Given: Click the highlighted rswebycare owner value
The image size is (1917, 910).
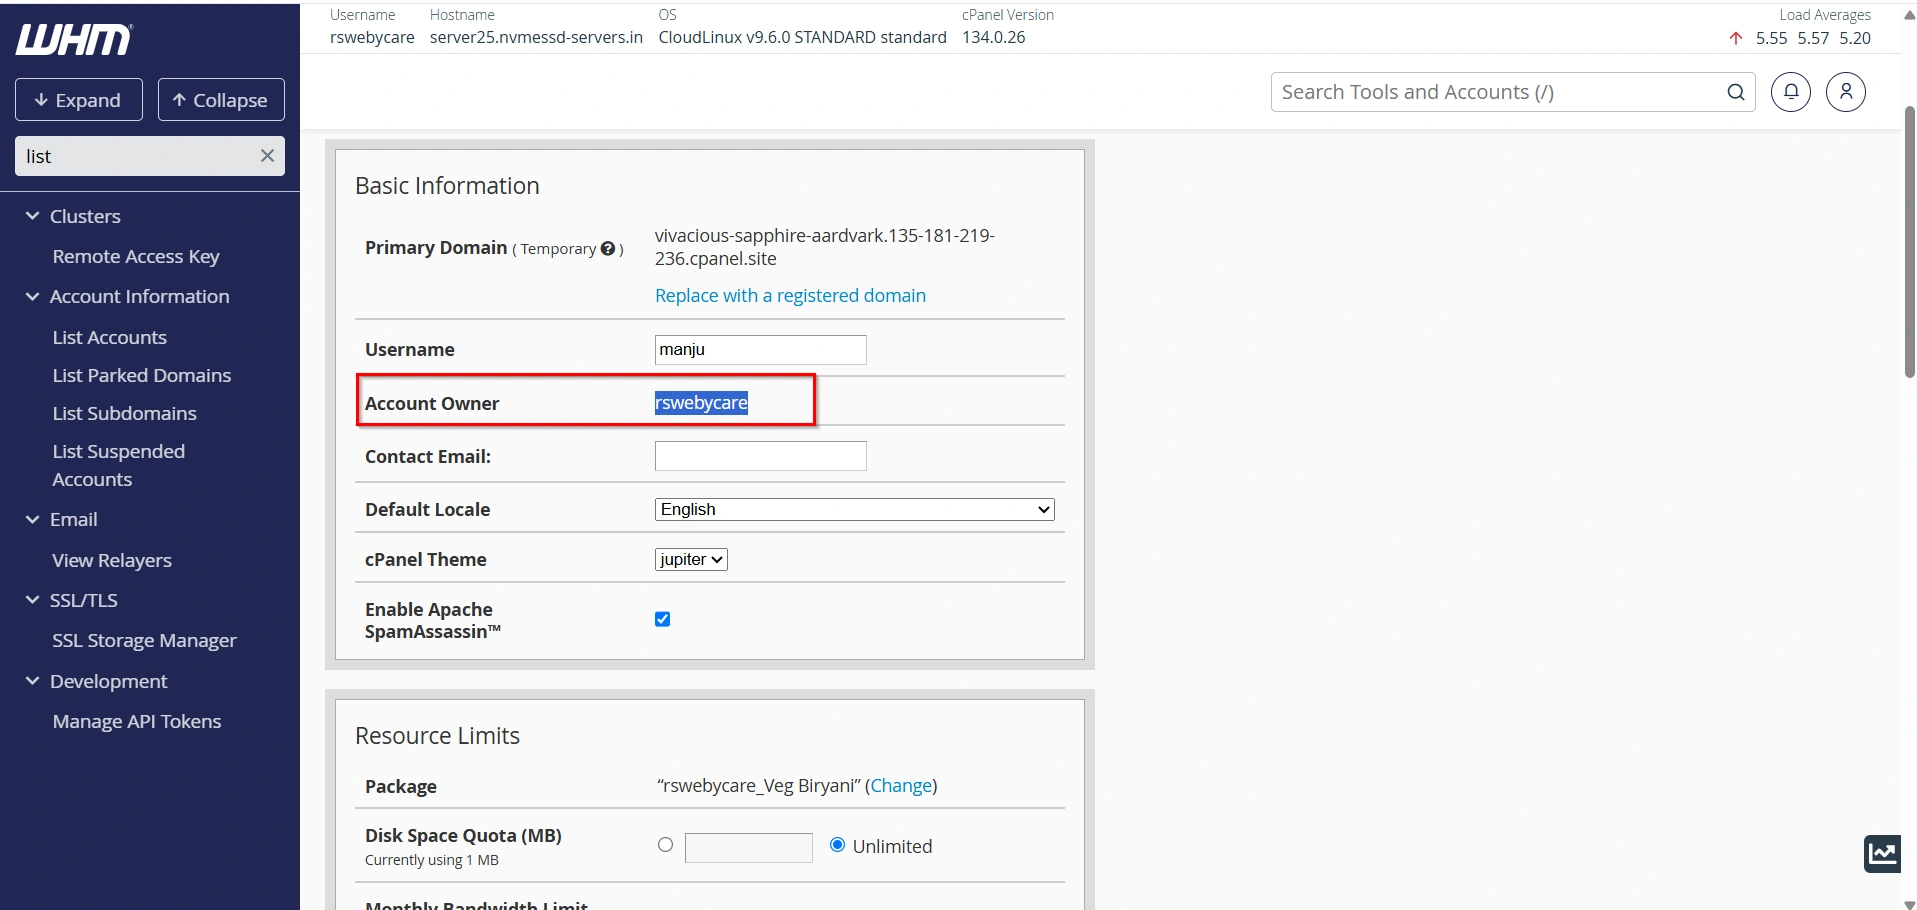Looking at the screenshot, I should tap(701, 402).
